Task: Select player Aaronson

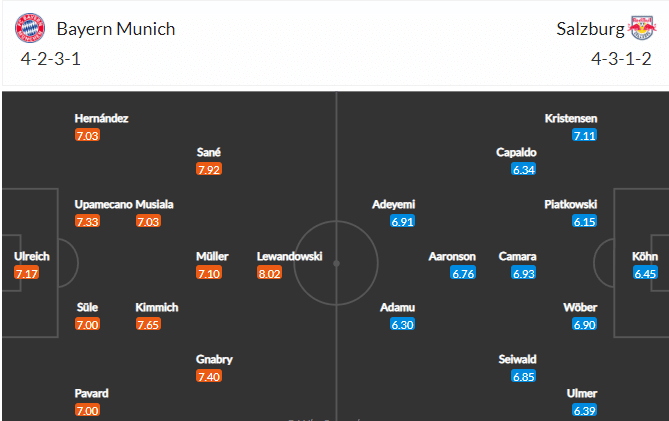Action: pyautogui.click(x=452, y=256)
